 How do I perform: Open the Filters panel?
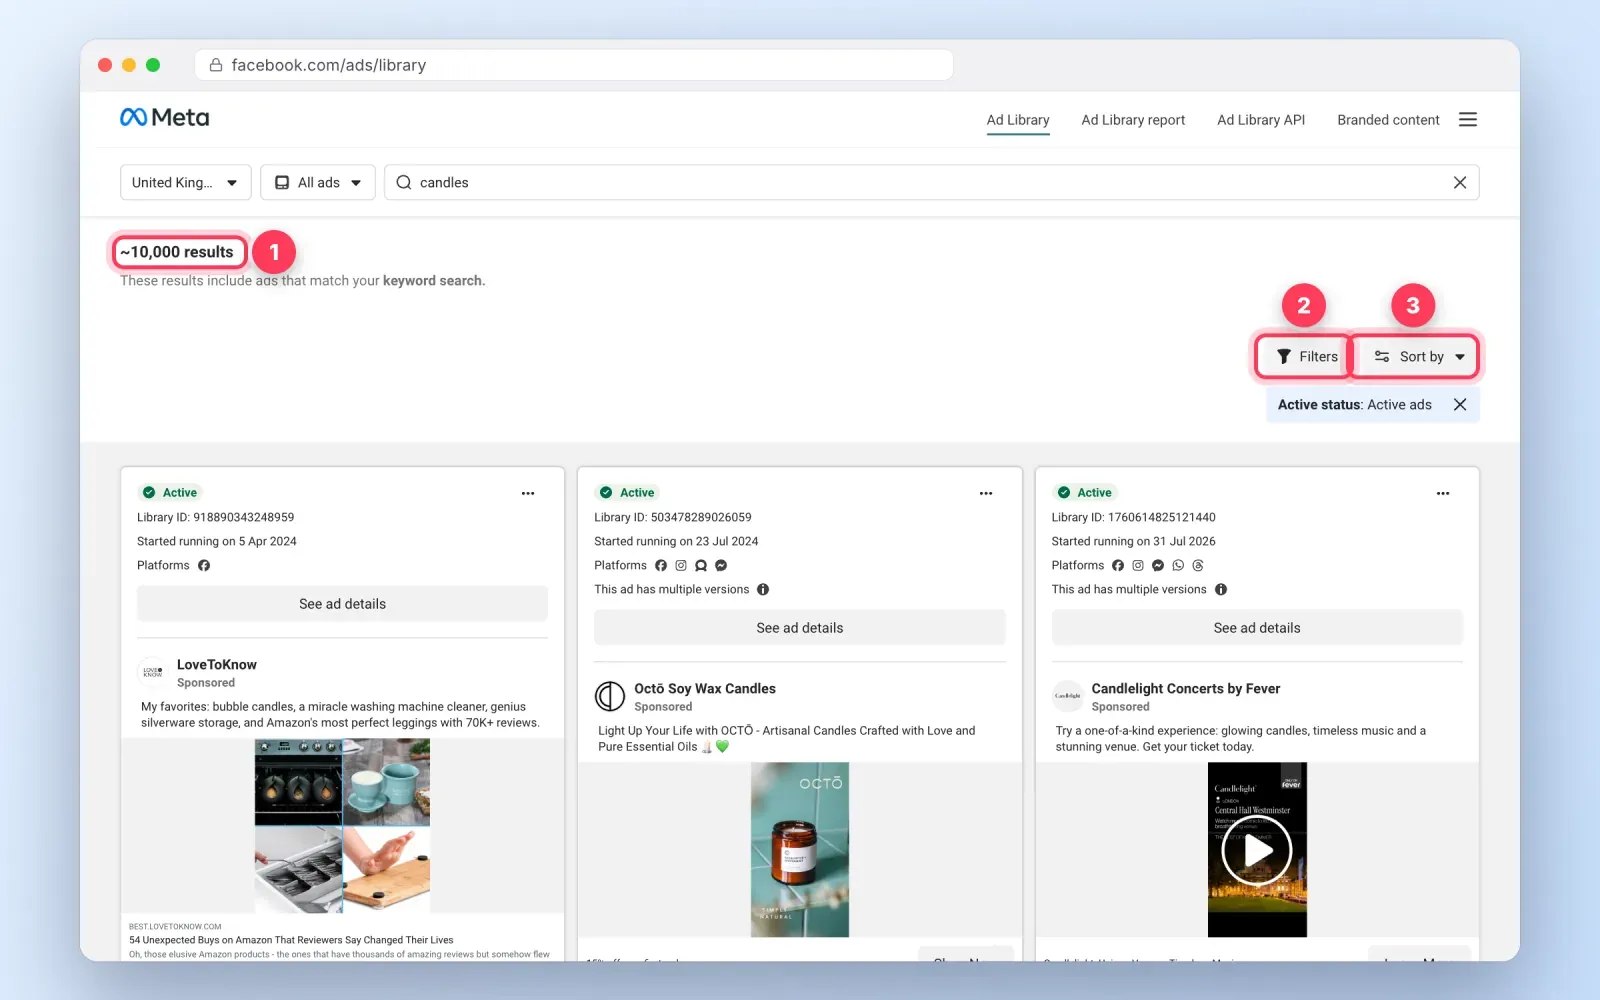point(1306,356)
